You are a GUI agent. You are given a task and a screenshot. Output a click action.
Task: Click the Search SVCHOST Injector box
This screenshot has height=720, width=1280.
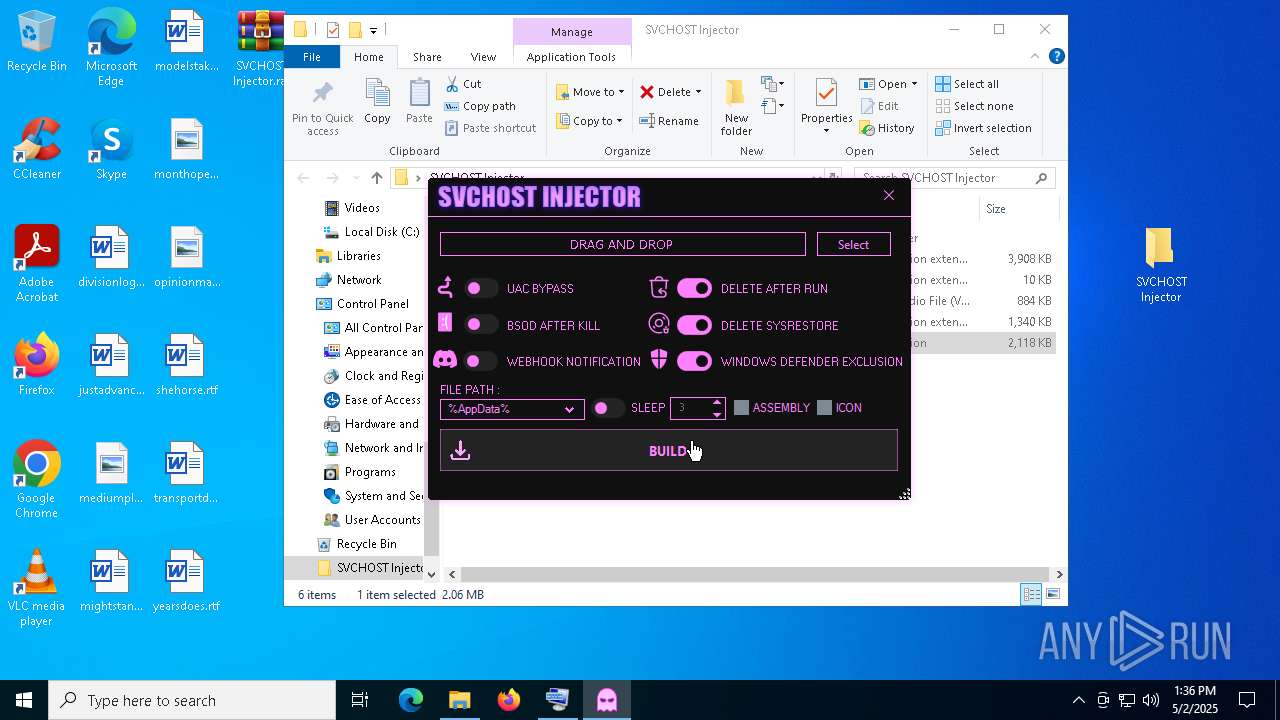click(955, 178)
